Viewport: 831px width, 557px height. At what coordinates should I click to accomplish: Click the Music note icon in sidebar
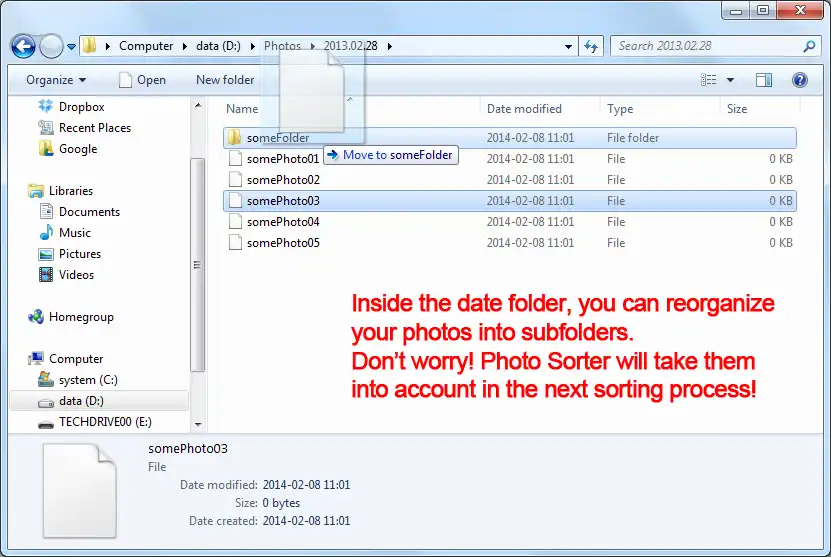pyautogui.click(x=46, y=233)
